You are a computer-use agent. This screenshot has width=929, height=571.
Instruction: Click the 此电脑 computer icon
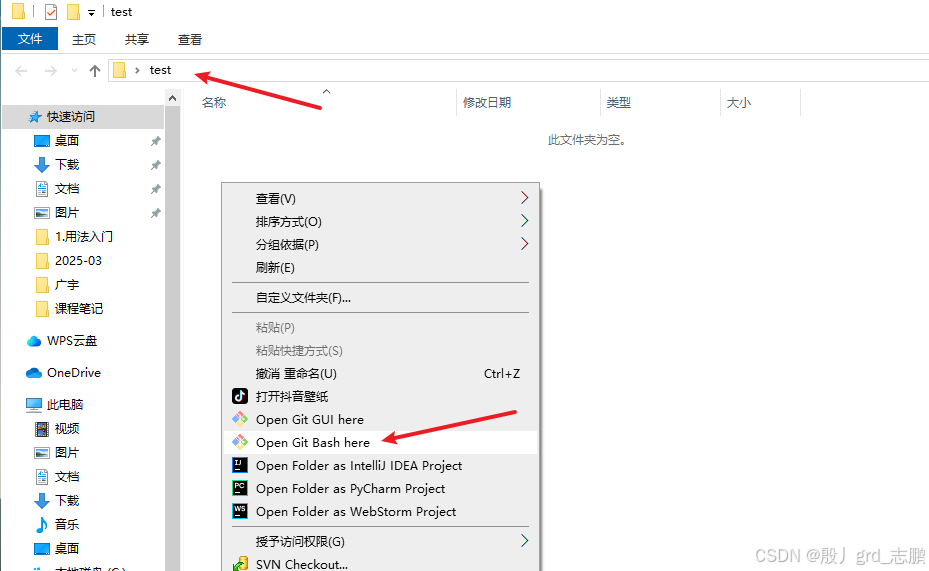click(34, 405)
